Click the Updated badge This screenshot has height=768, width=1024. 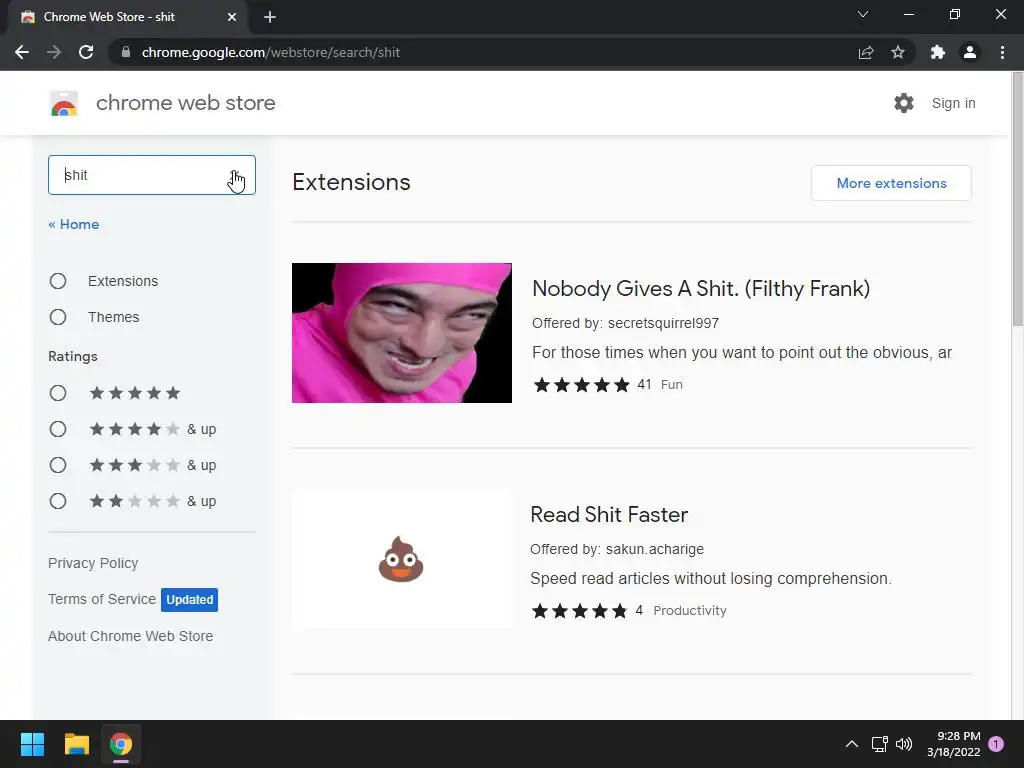coord(189,600)
